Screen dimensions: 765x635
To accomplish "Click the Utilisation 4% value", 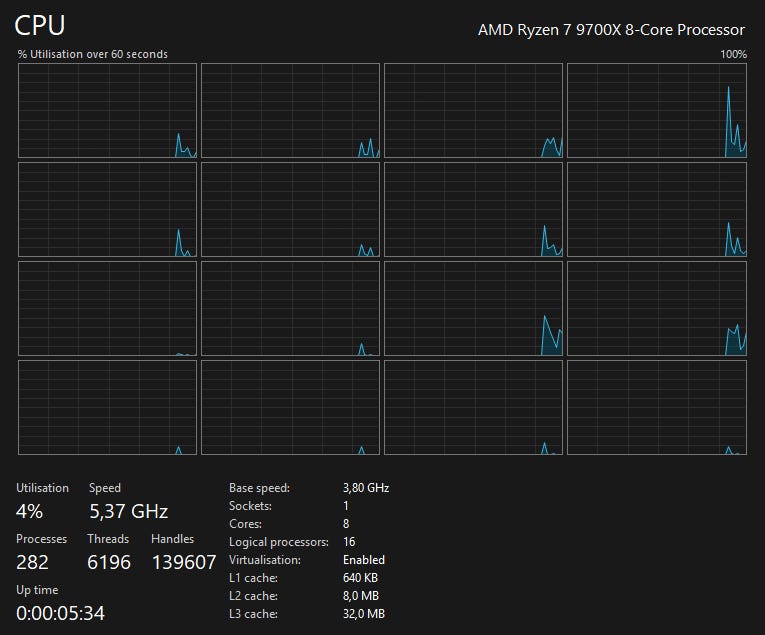I will click(x=29, y=512).
